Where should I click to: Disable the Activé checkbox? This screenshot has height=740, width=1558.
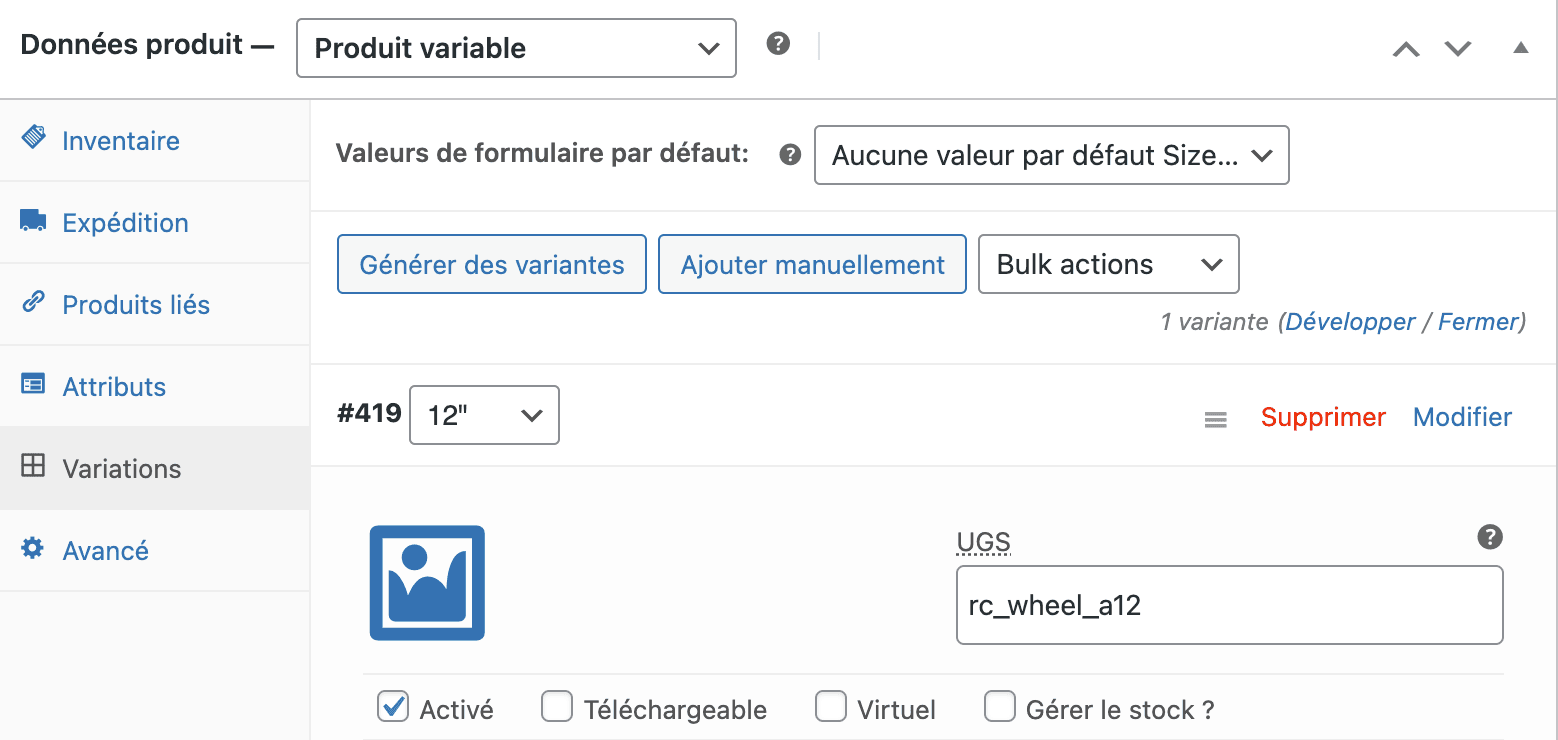(x=393, y=707)
